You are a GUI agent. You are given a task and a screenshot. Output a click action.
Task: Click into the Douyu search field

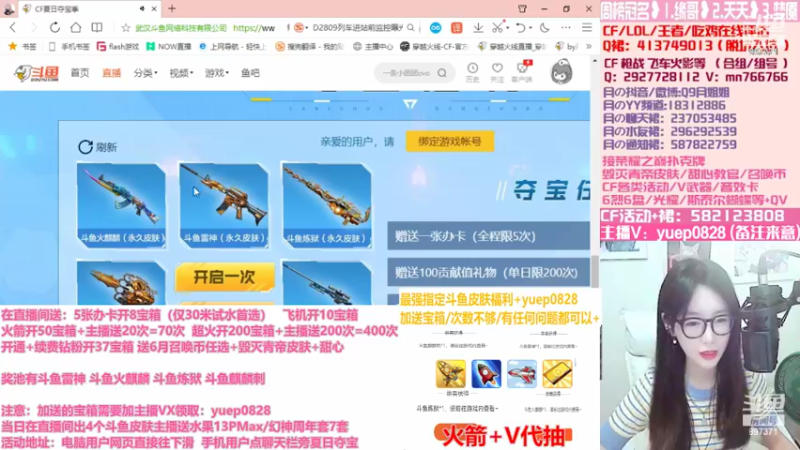pos(406,73)
